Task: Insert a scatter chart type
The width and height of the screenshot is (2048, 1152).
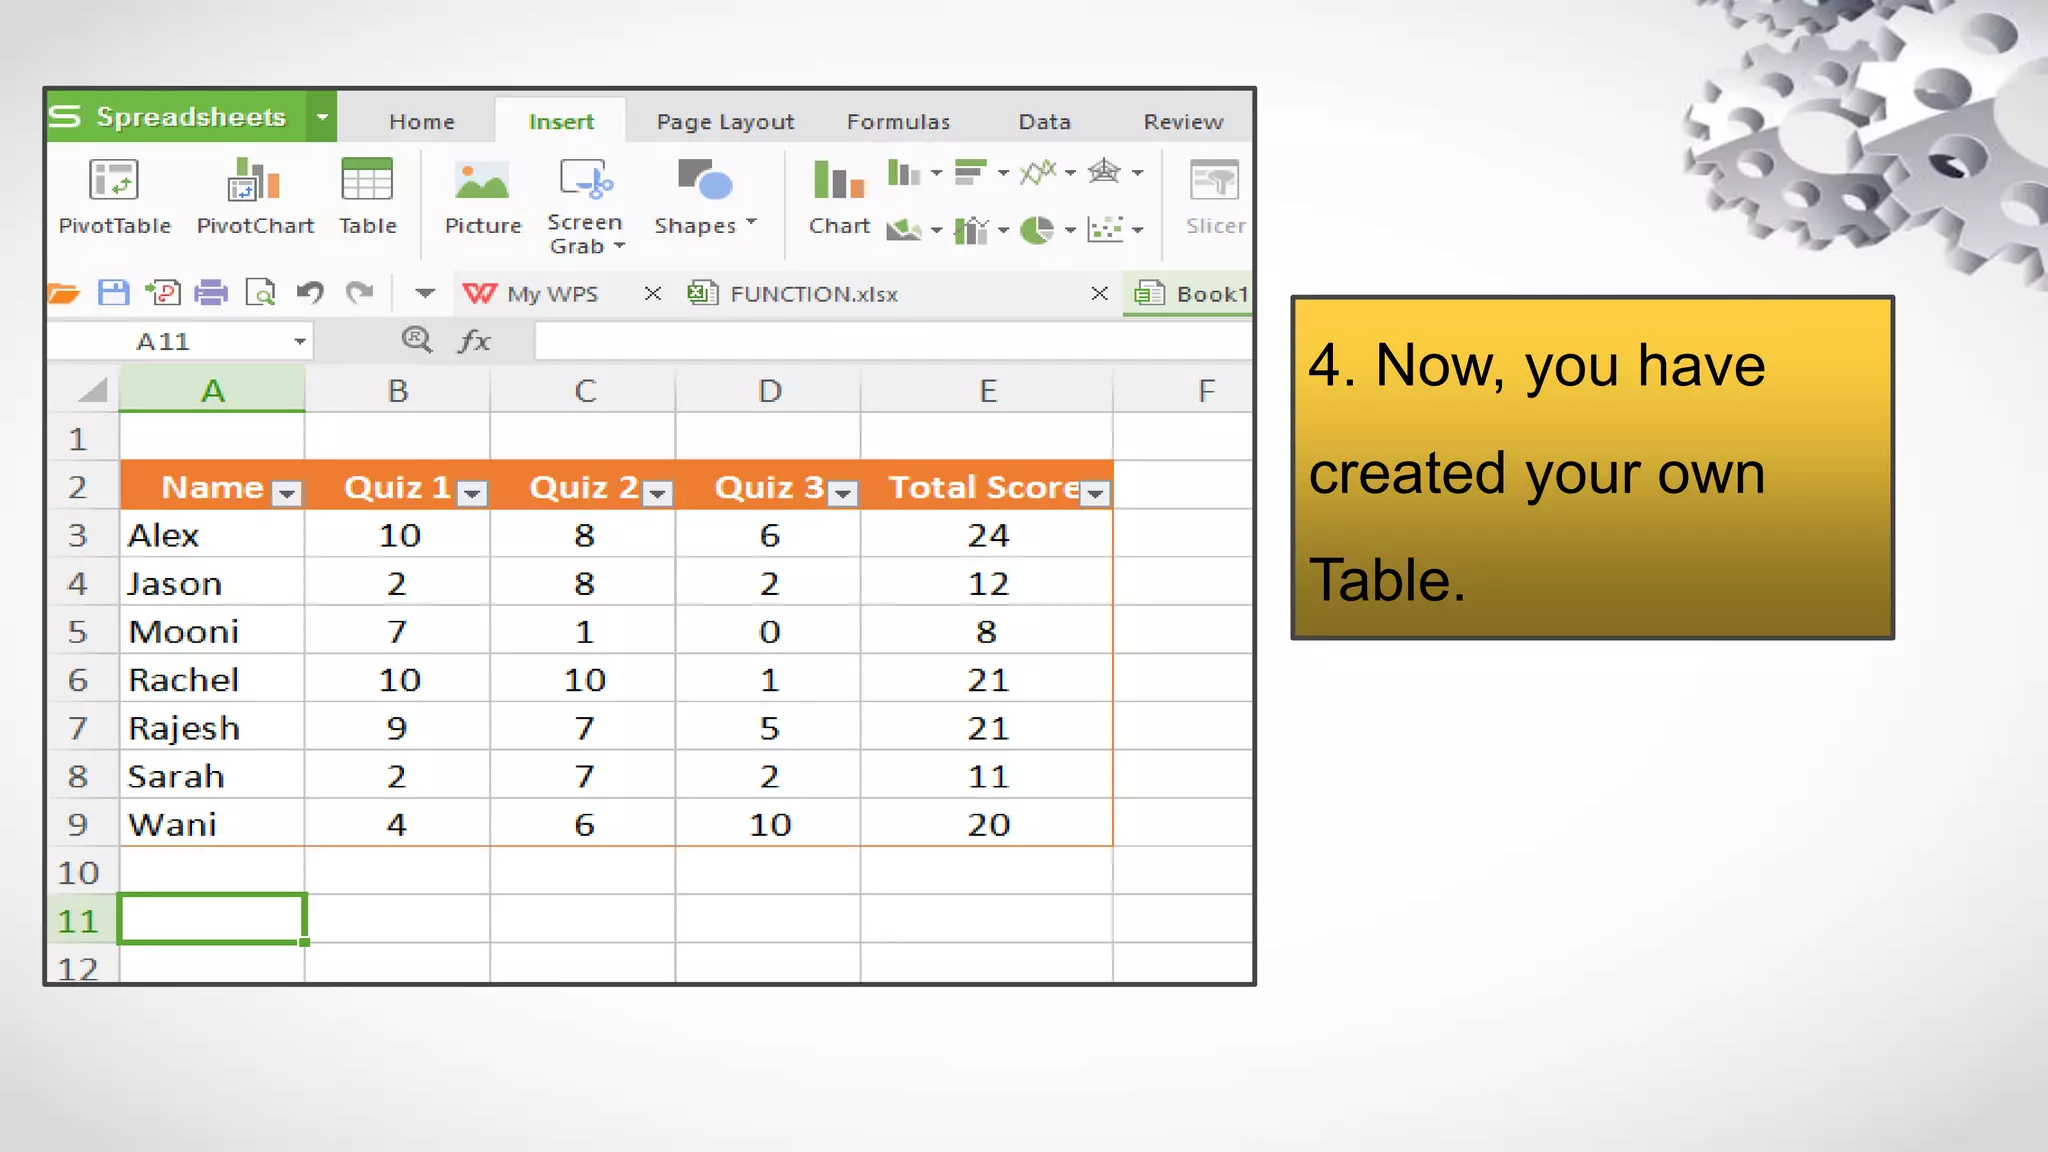Action: click(x=1105, y=230)
